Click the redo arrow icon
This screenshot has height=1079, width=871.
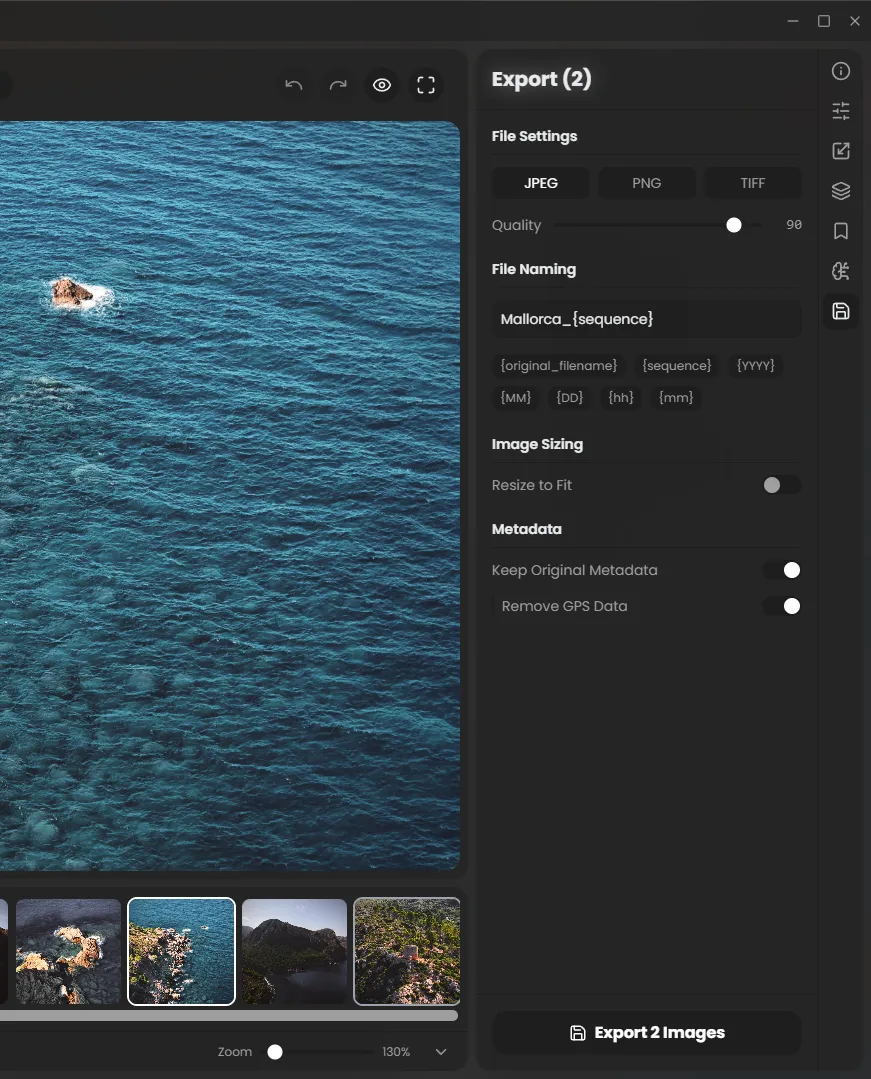(338, 85)
